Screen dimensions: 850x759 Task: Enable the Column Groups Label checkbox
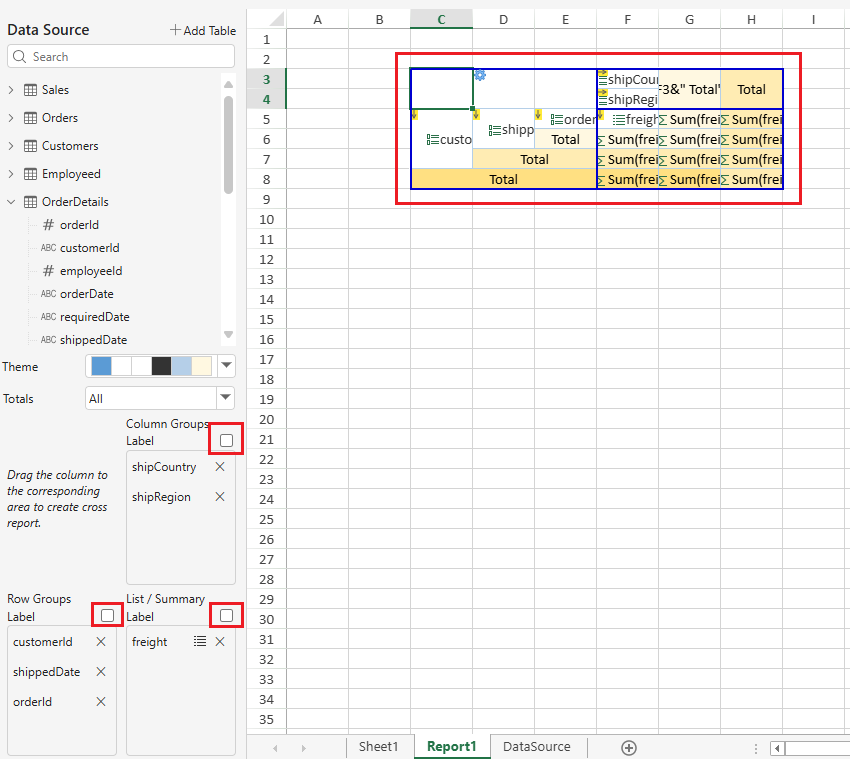click(x=226, y=440)
